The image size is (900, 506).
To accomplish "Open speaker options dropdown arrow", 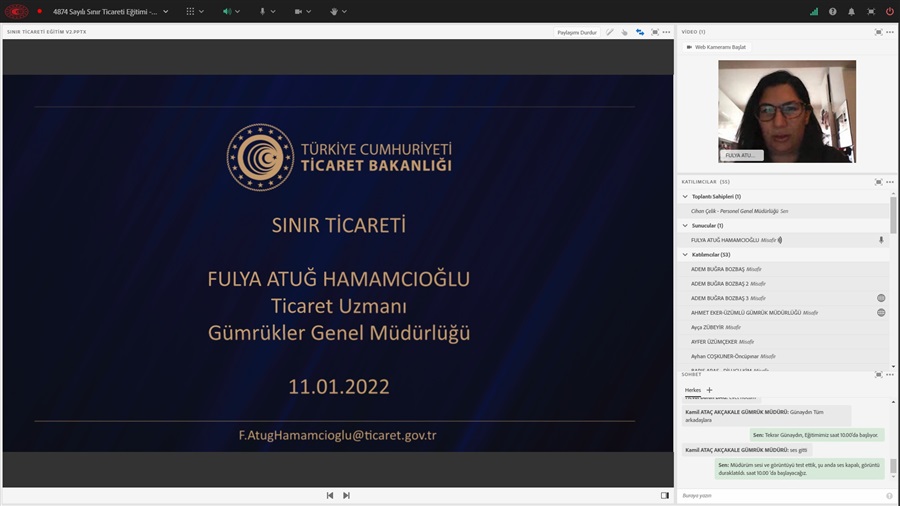I will coord(238,11).
